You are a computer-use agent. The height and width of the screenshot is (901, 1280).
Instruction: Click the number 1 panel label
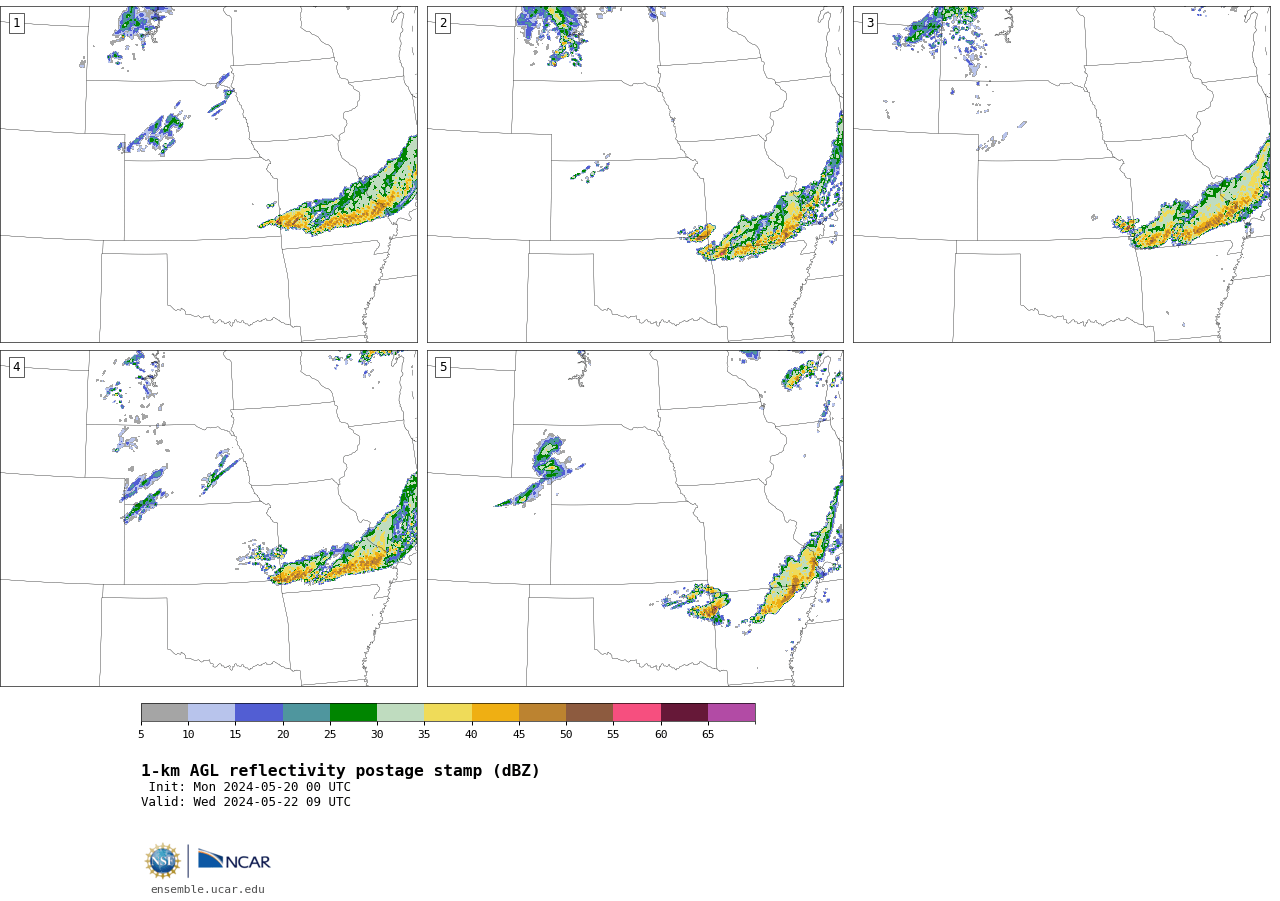pyautogui.click(x=16, y=23)
